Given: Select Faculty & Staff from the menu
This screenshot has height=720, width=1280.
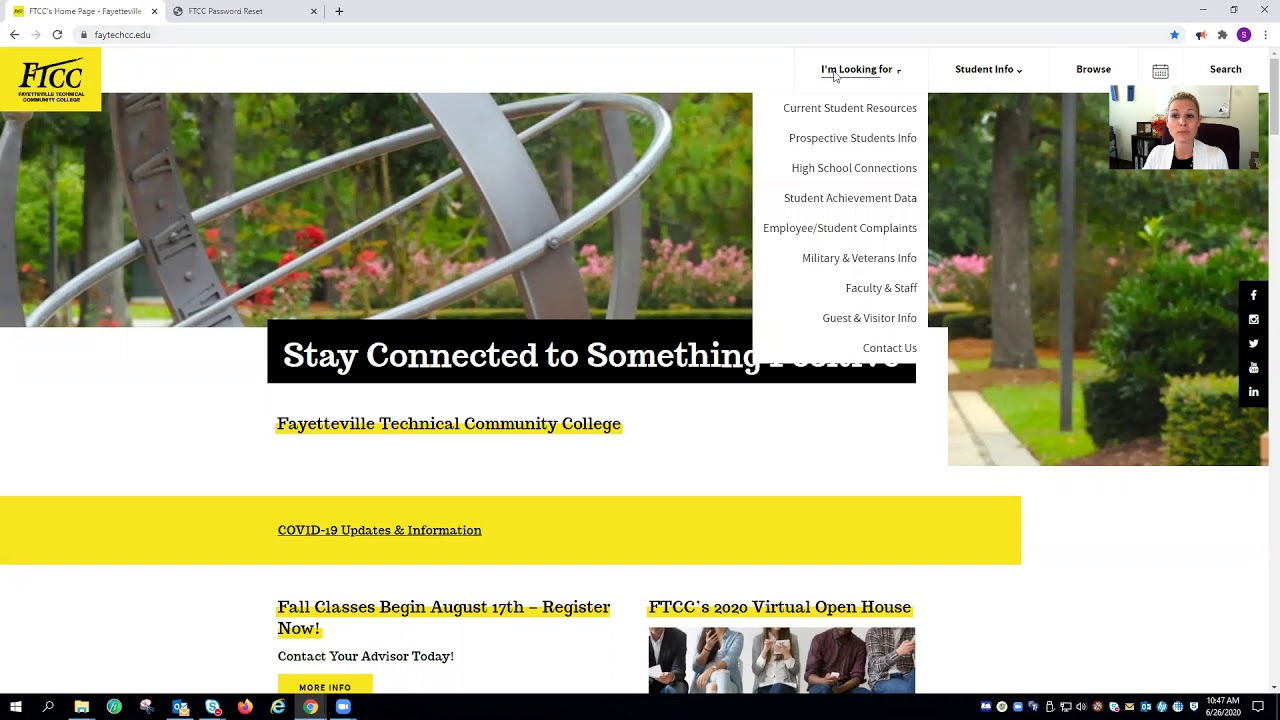Looking at the screenshot, I should (881, 288).
